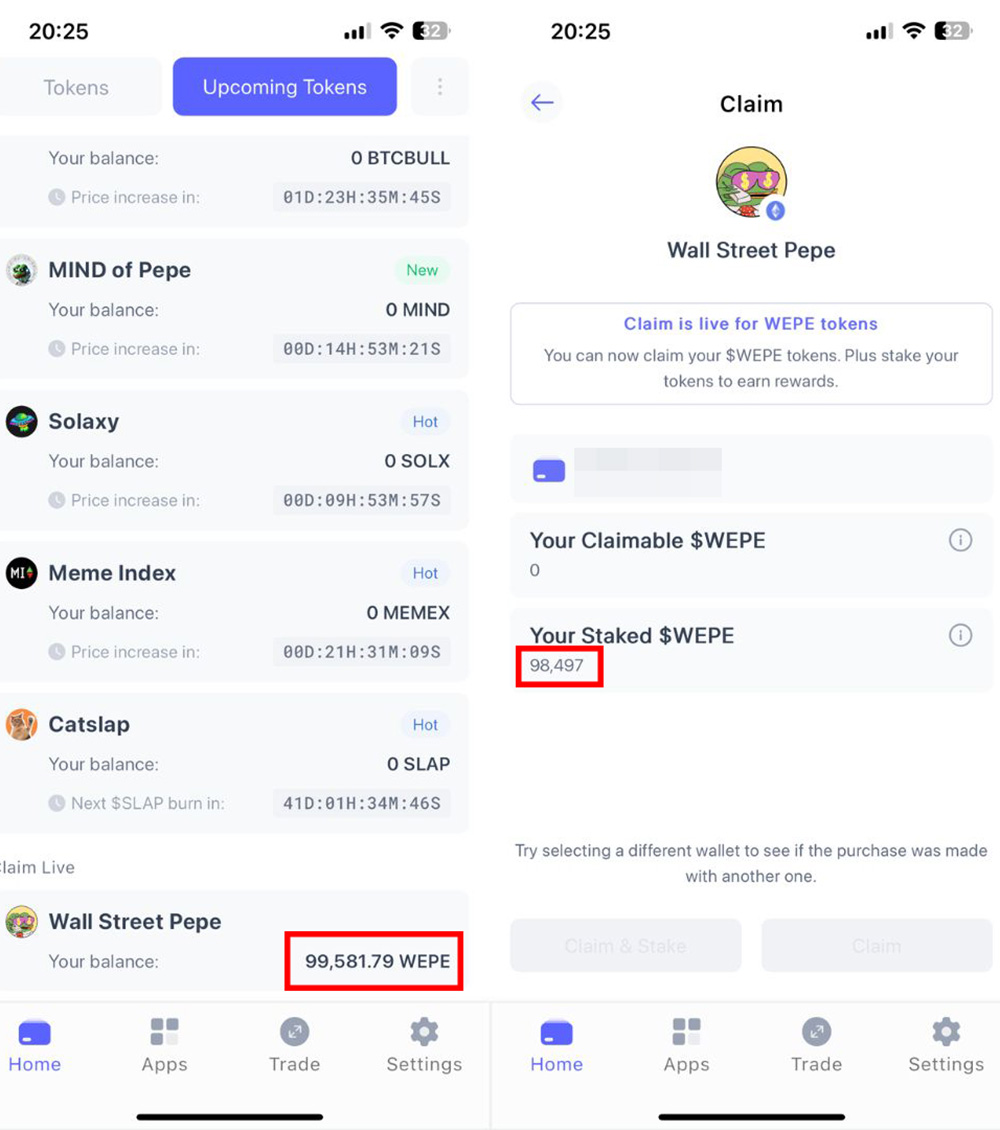This screenshot has width=1000, height=1130.
Task: Open Trade in right bottom navigation
Action: [816, 1045]
